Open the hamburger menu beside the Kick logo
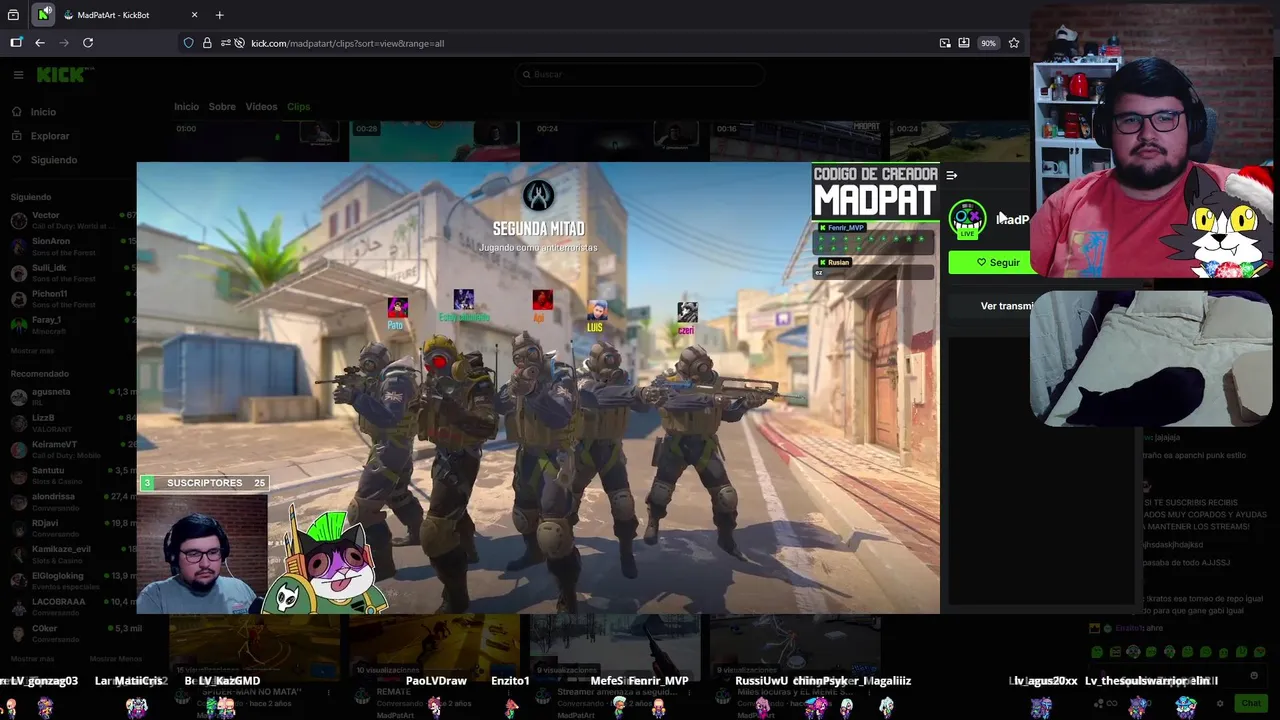Viewport: 1280px width, 720px height. pyautogui.click(x=18, y=75)
